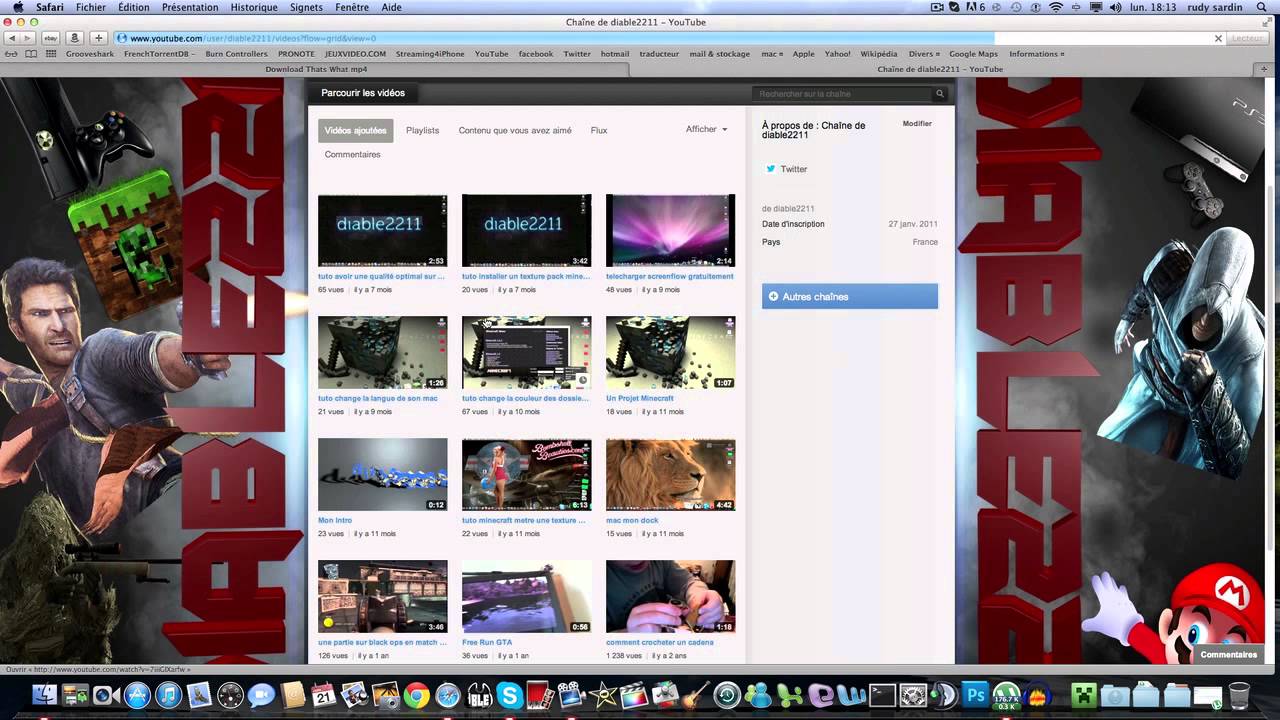This screenshot has height=720, width=1280.
Task: Click the volume icon in menu bar
Action: (1115, 7)
